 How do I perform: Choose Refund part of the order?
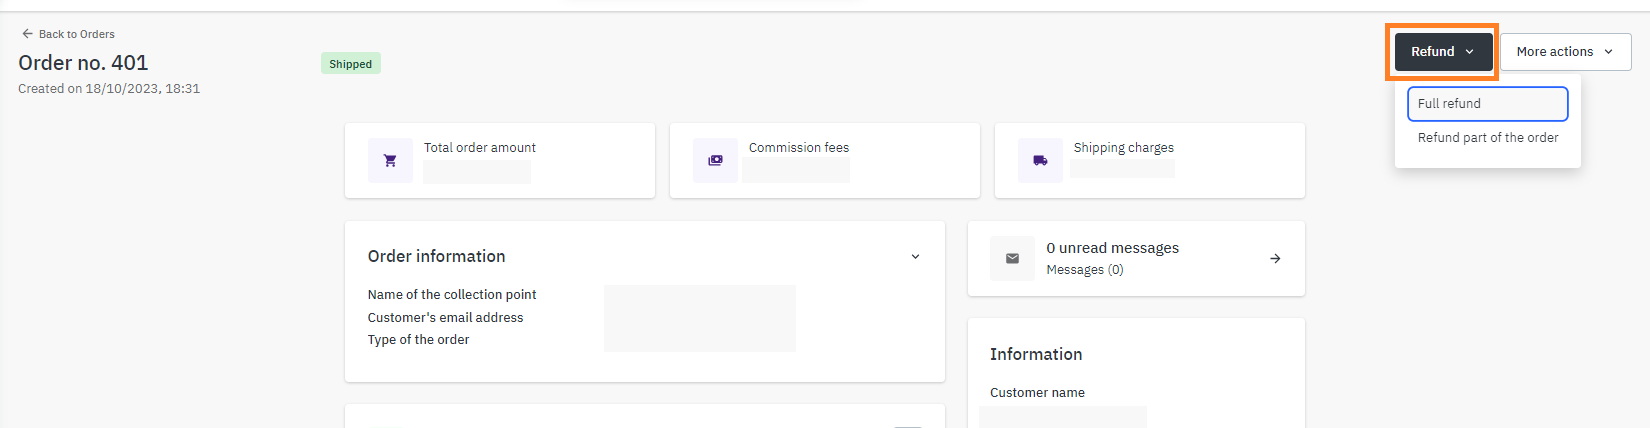pos(1487,138)
